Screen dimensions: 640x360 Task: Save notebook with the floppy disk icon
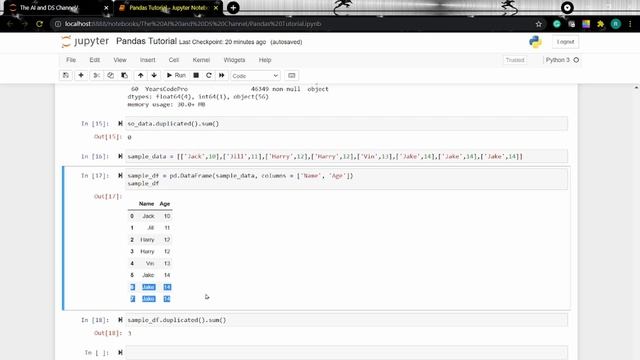[66, 76]
